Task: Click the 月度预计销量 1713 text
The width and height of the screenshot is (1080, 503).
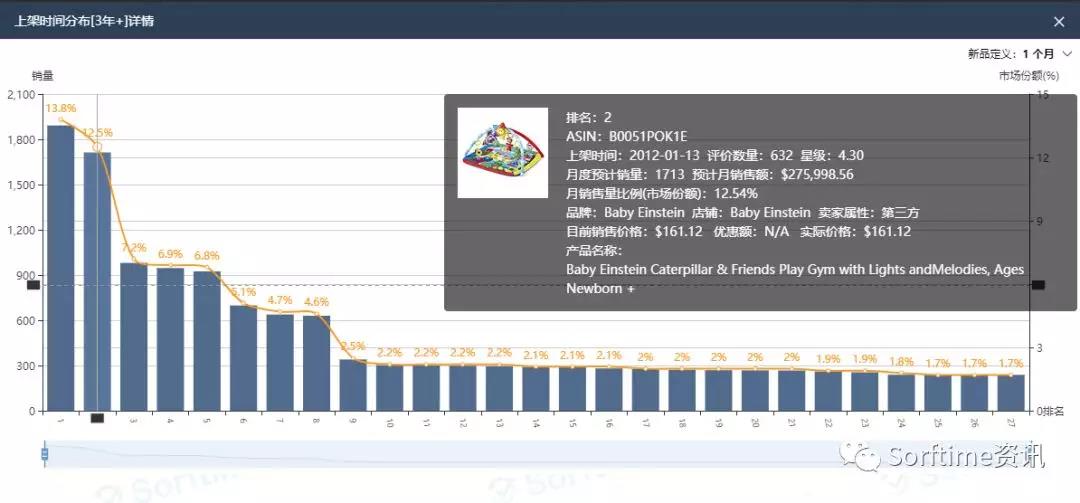Action: pos(625,174)
